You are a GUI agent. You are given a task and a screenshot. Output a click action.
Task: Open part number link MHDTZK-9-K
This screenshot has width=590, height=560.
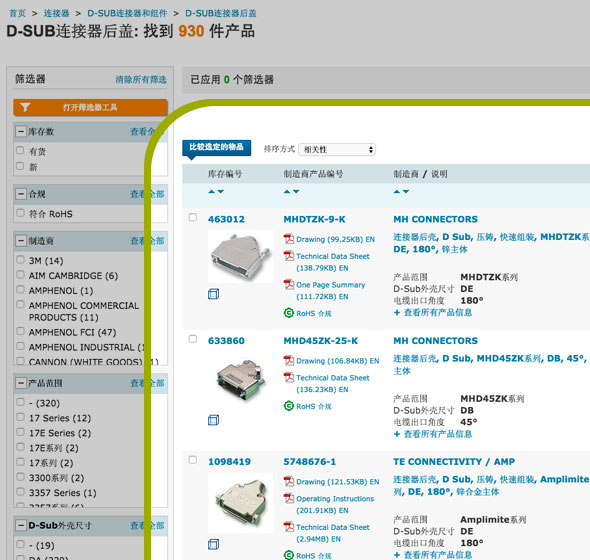(x=314, y=219)
